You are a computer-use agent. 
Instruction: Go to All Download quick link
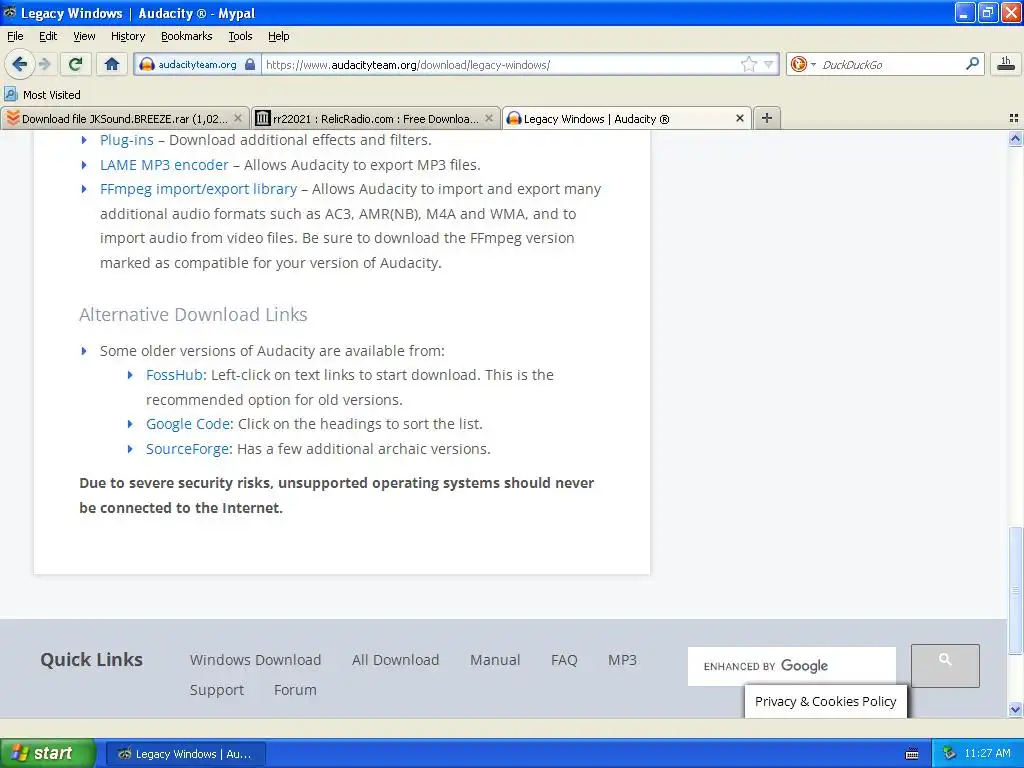point(395,660)
